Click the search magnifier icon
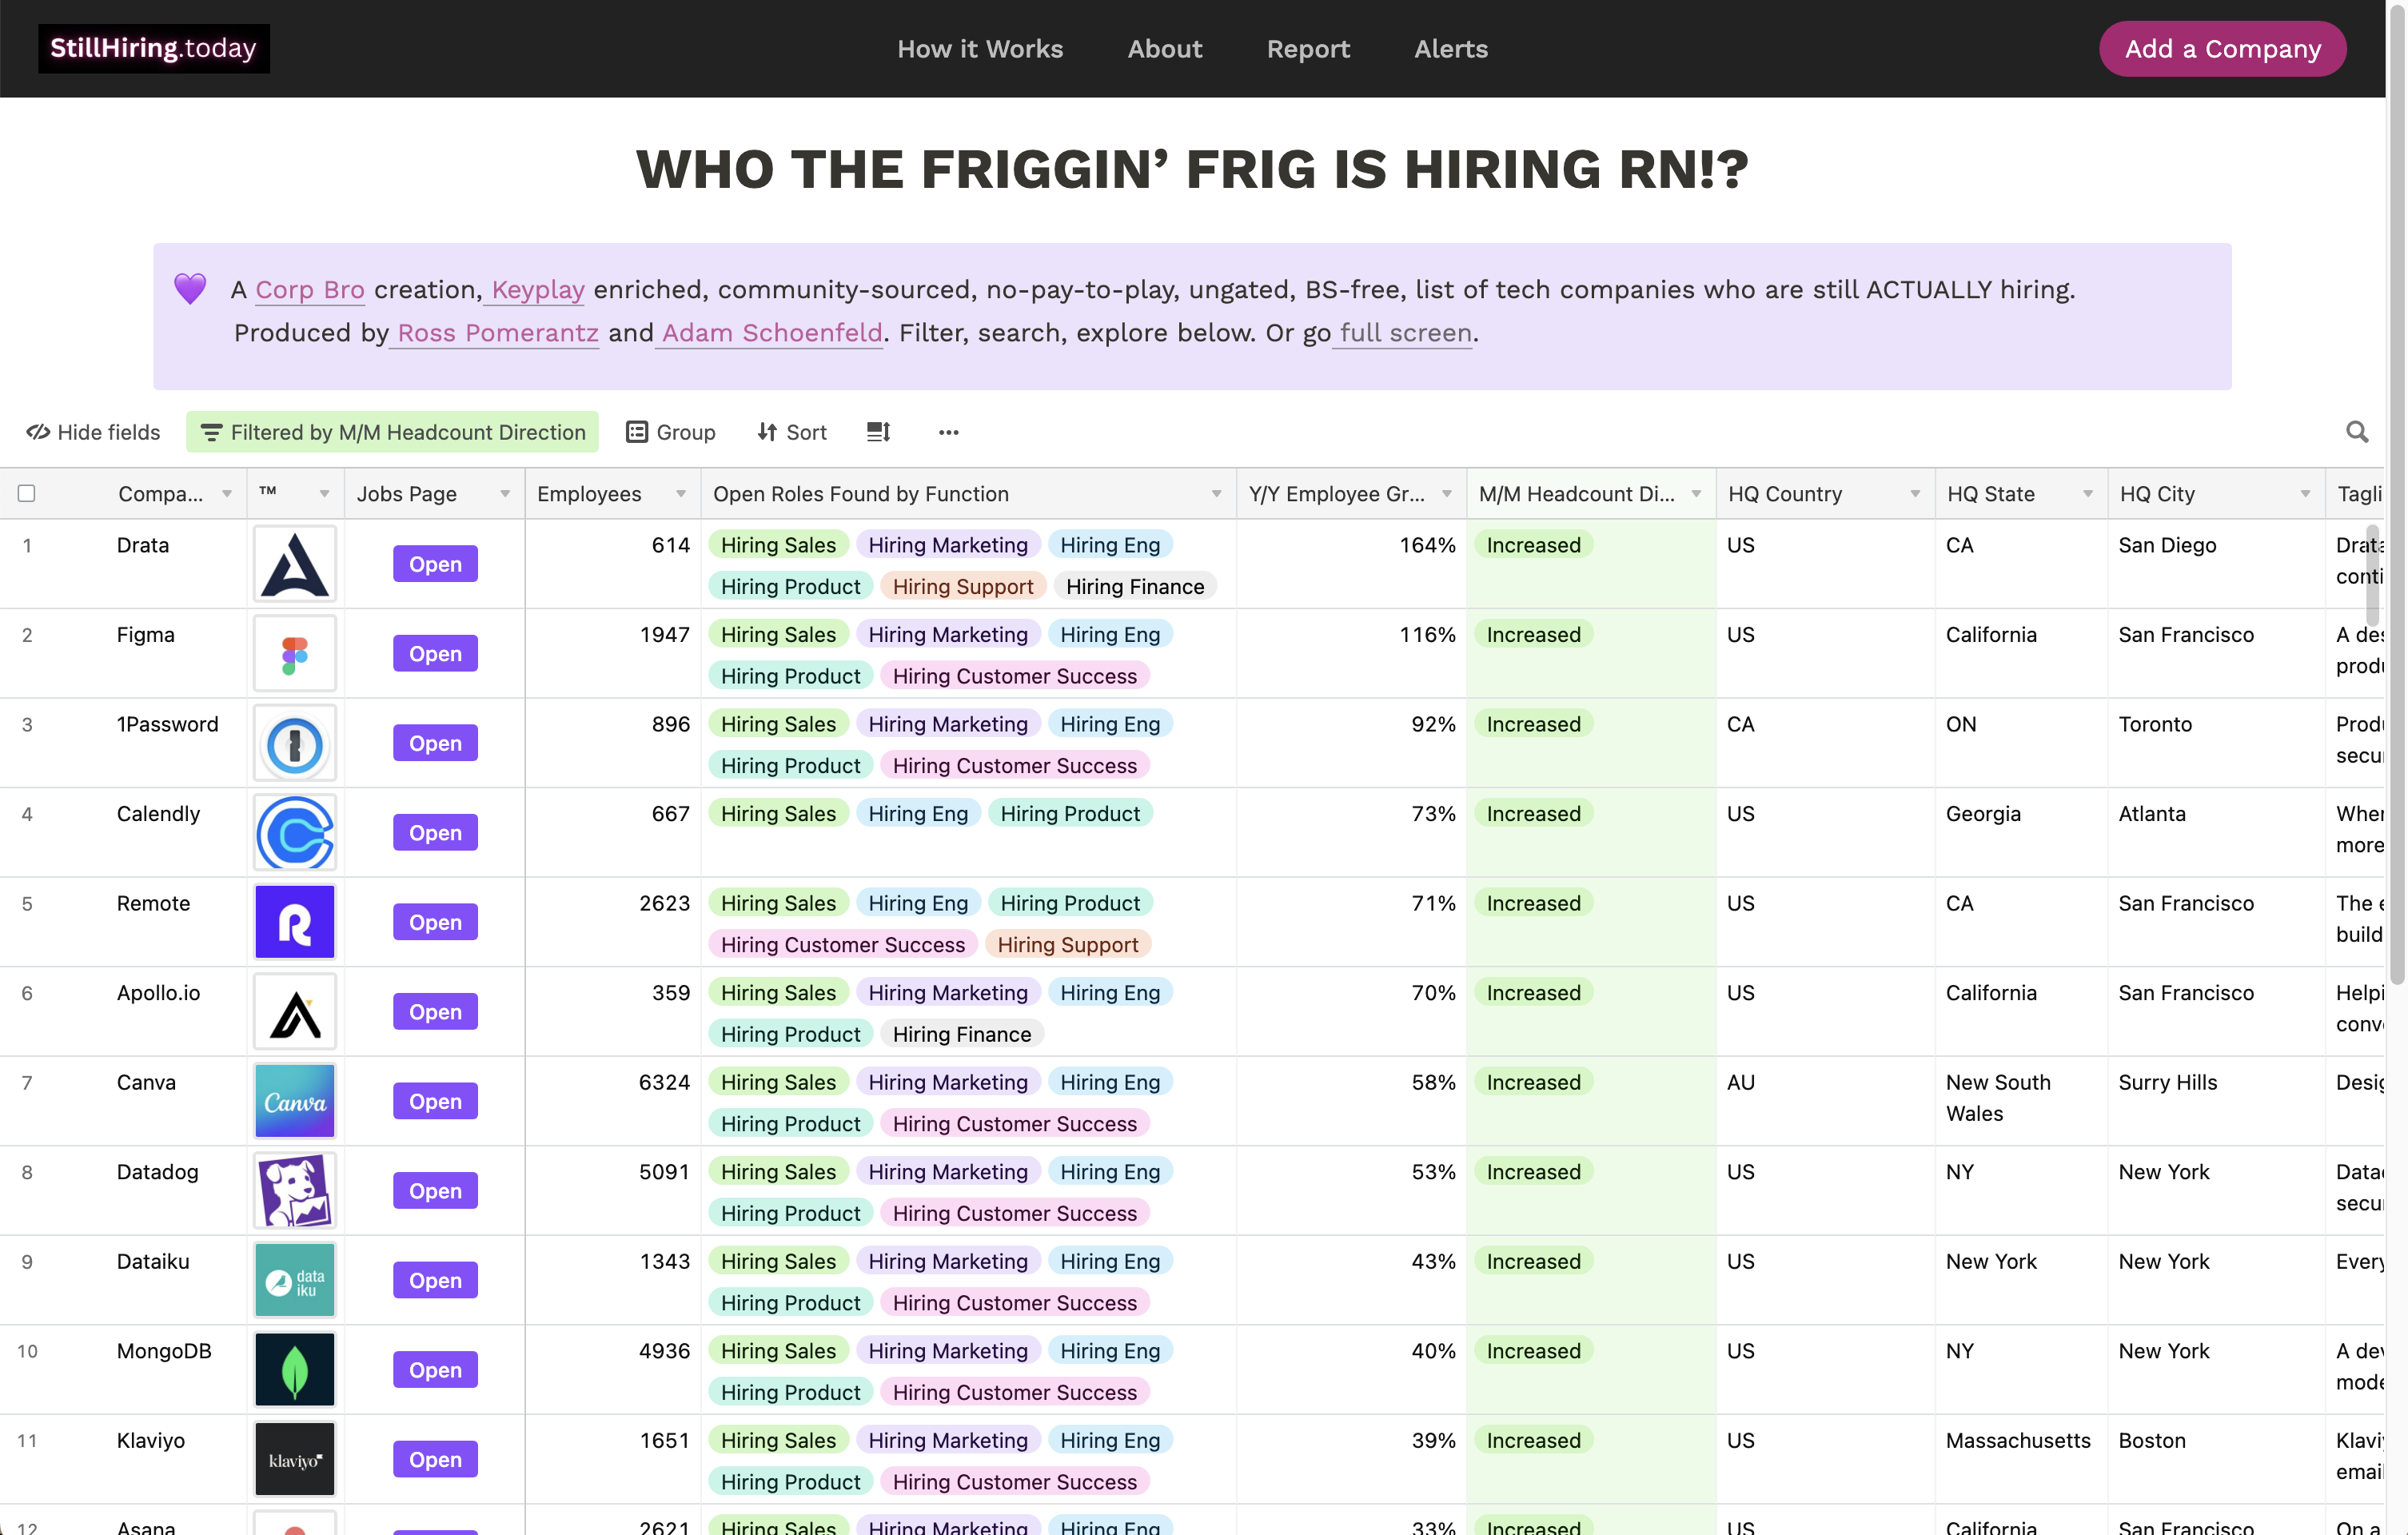Image resolution: width=2408 pixels, height=1535 pixels. click(x=2357, y=432)
